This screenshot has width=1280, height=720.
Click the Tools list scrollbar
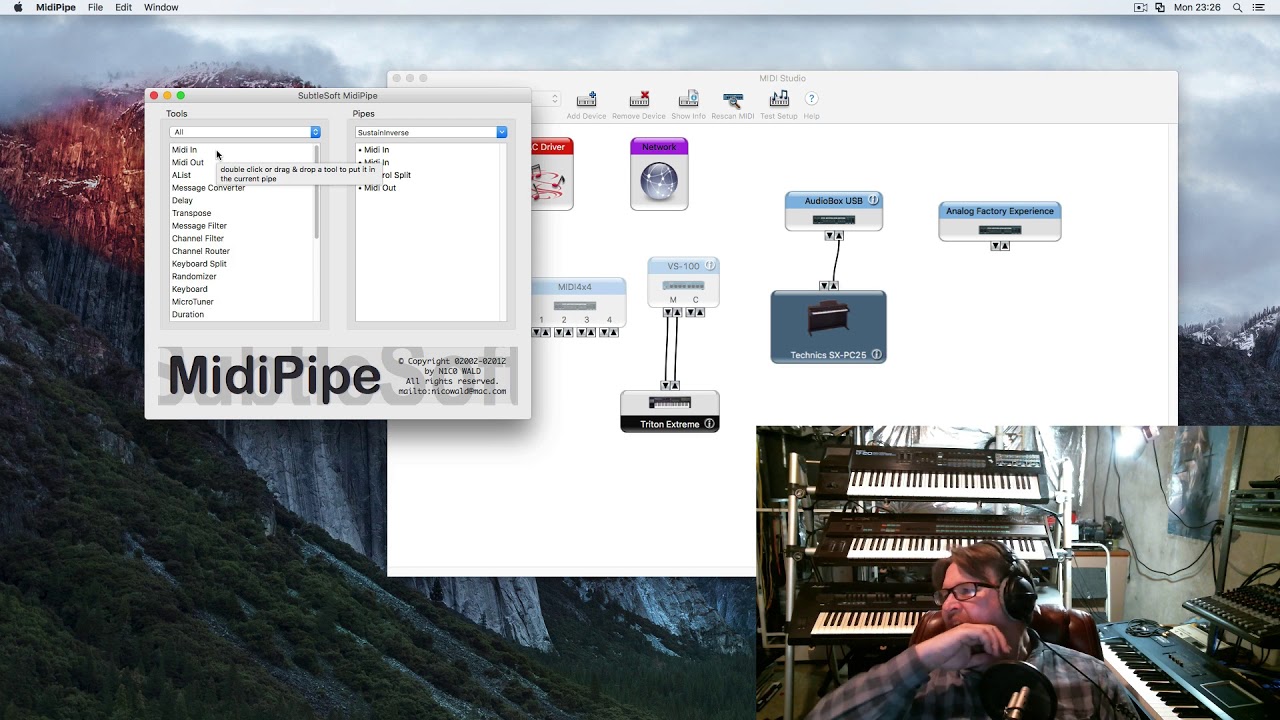(x=317, y=192)
